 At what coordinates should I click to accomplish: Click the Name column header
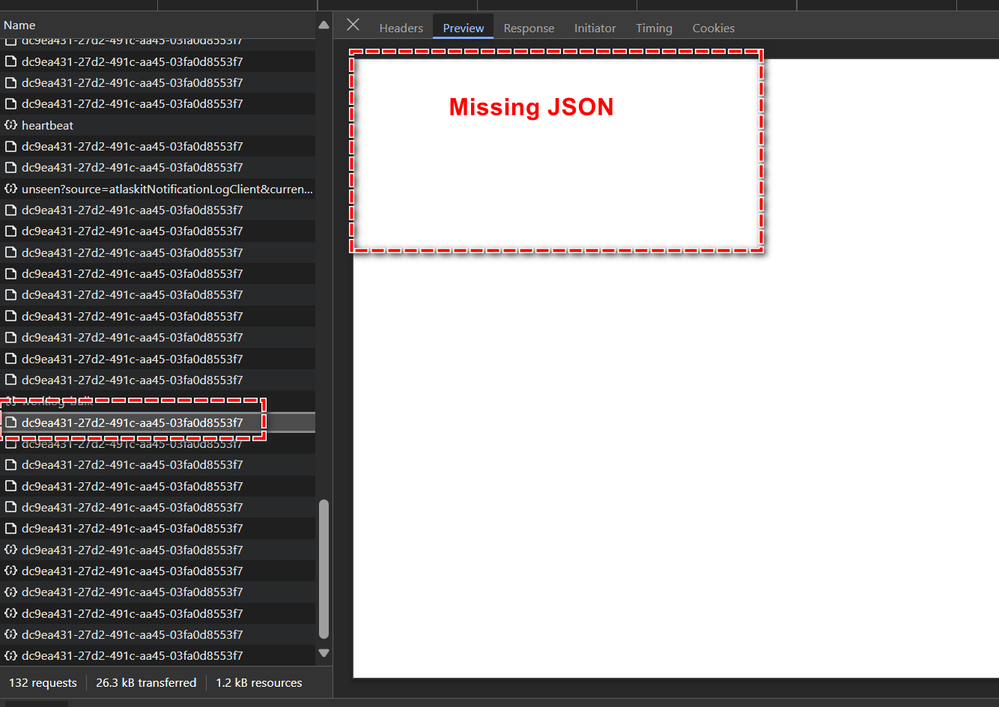(x=20, y=24)
